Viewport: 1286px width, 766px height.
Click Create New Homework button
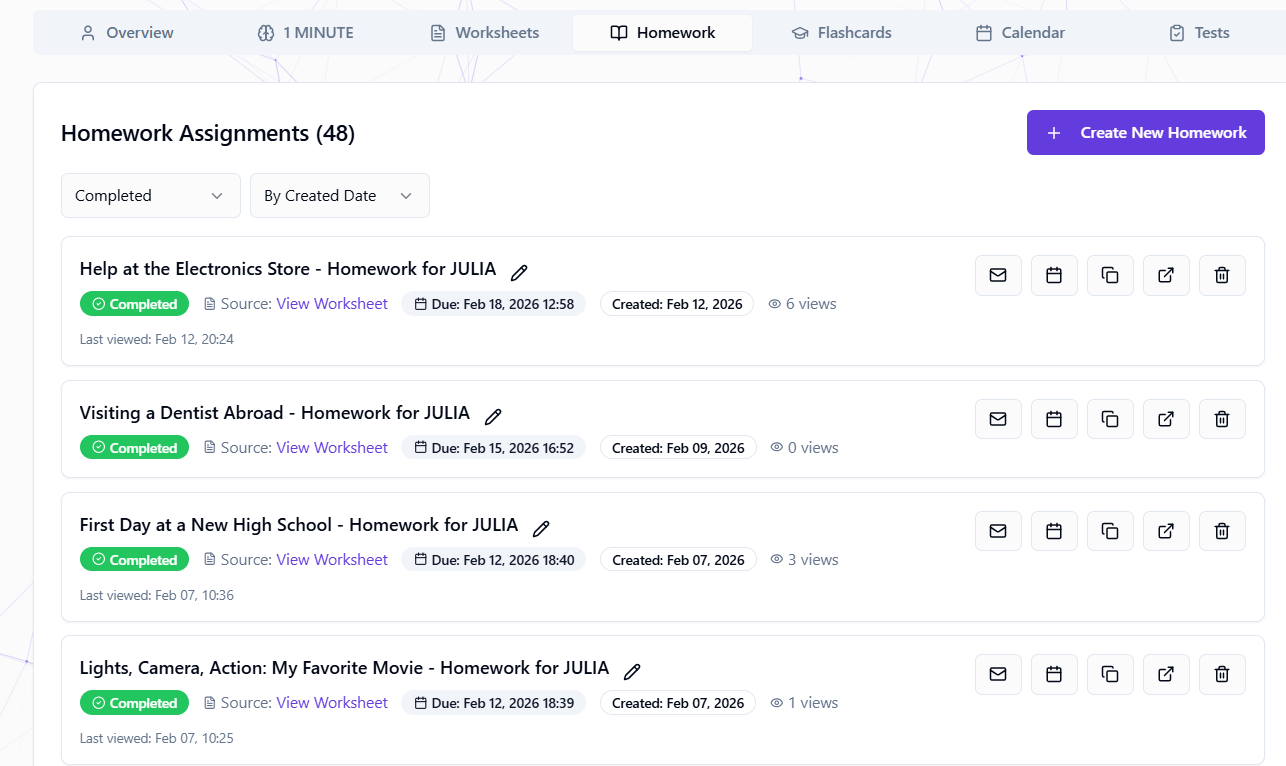[1146, 133]
